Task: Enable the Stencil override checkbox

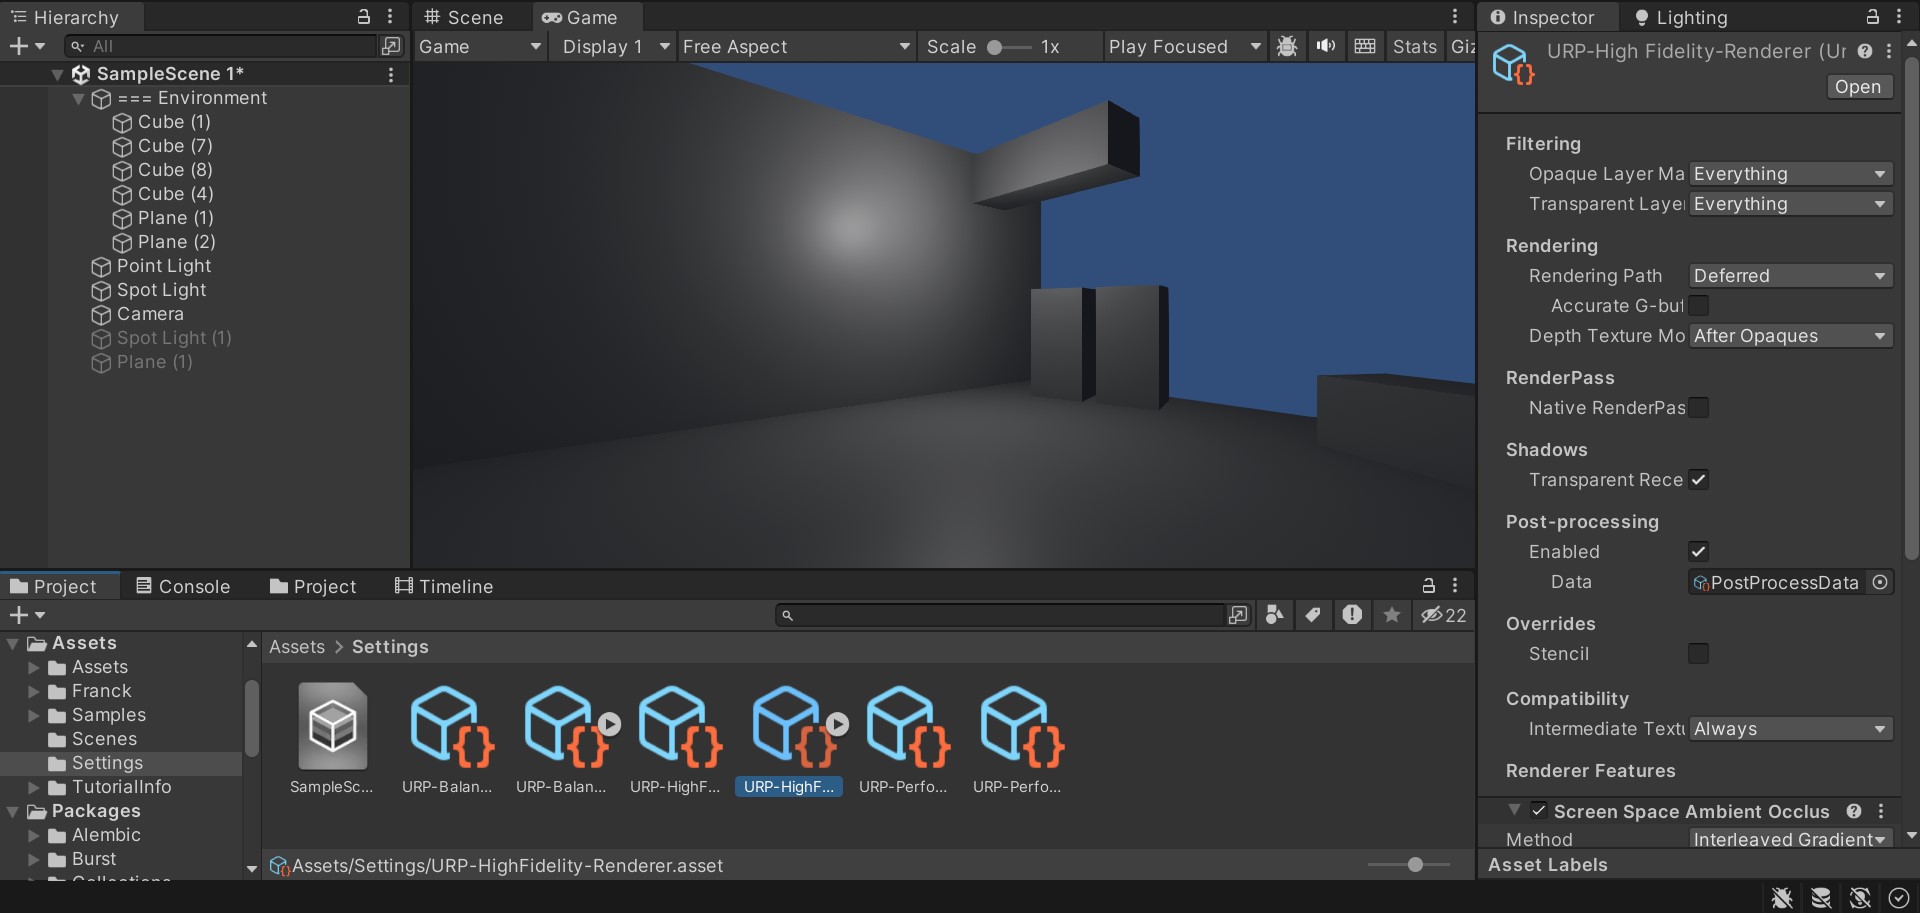Action: point(1700,653)
